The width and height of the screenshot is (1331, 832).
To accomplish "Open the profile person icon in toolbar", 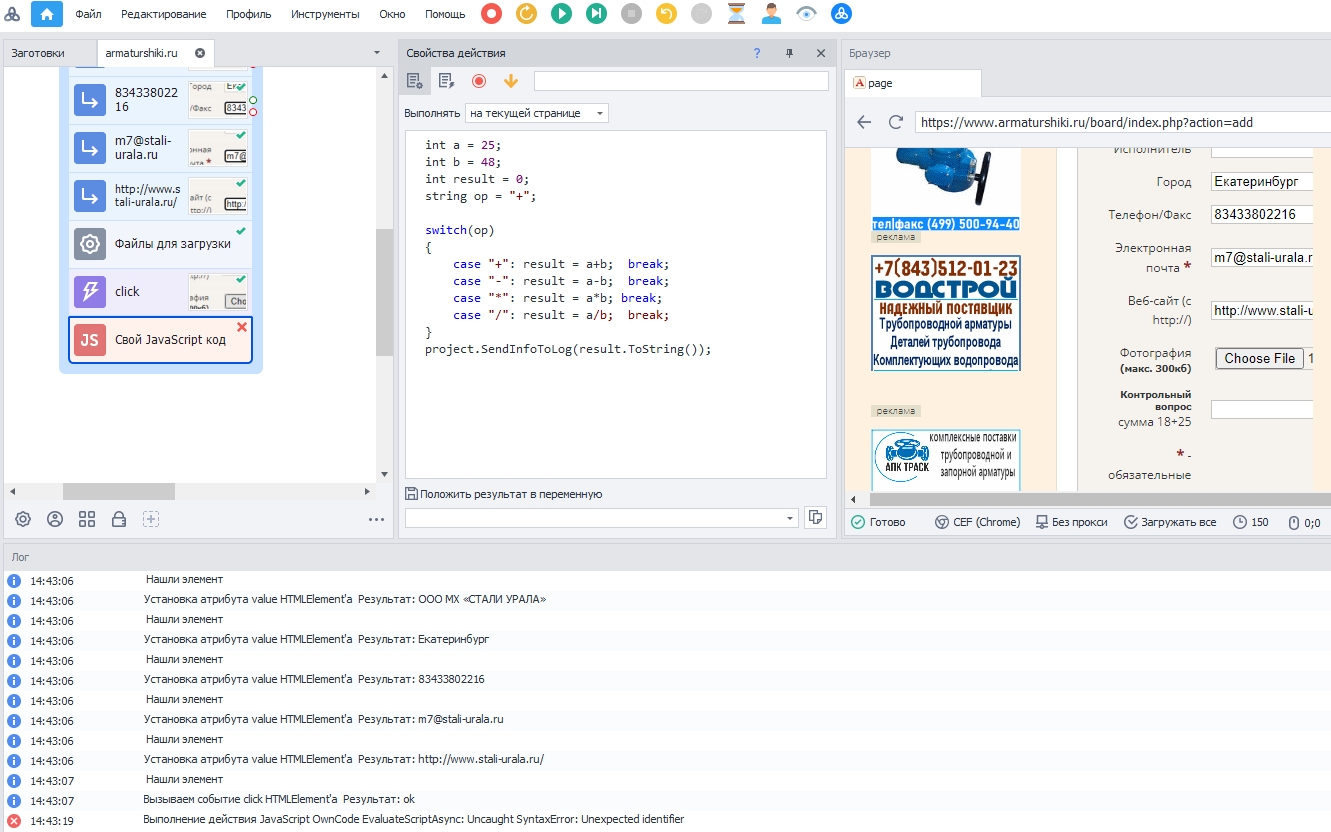I will pos(771,14).
